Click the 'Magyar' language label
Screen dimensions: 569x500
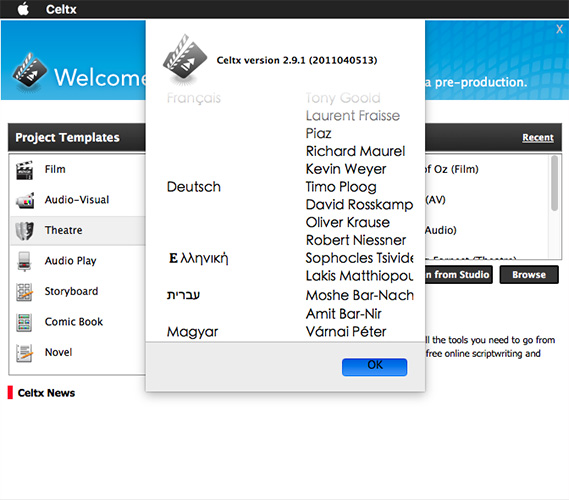(x=193, y=332)
